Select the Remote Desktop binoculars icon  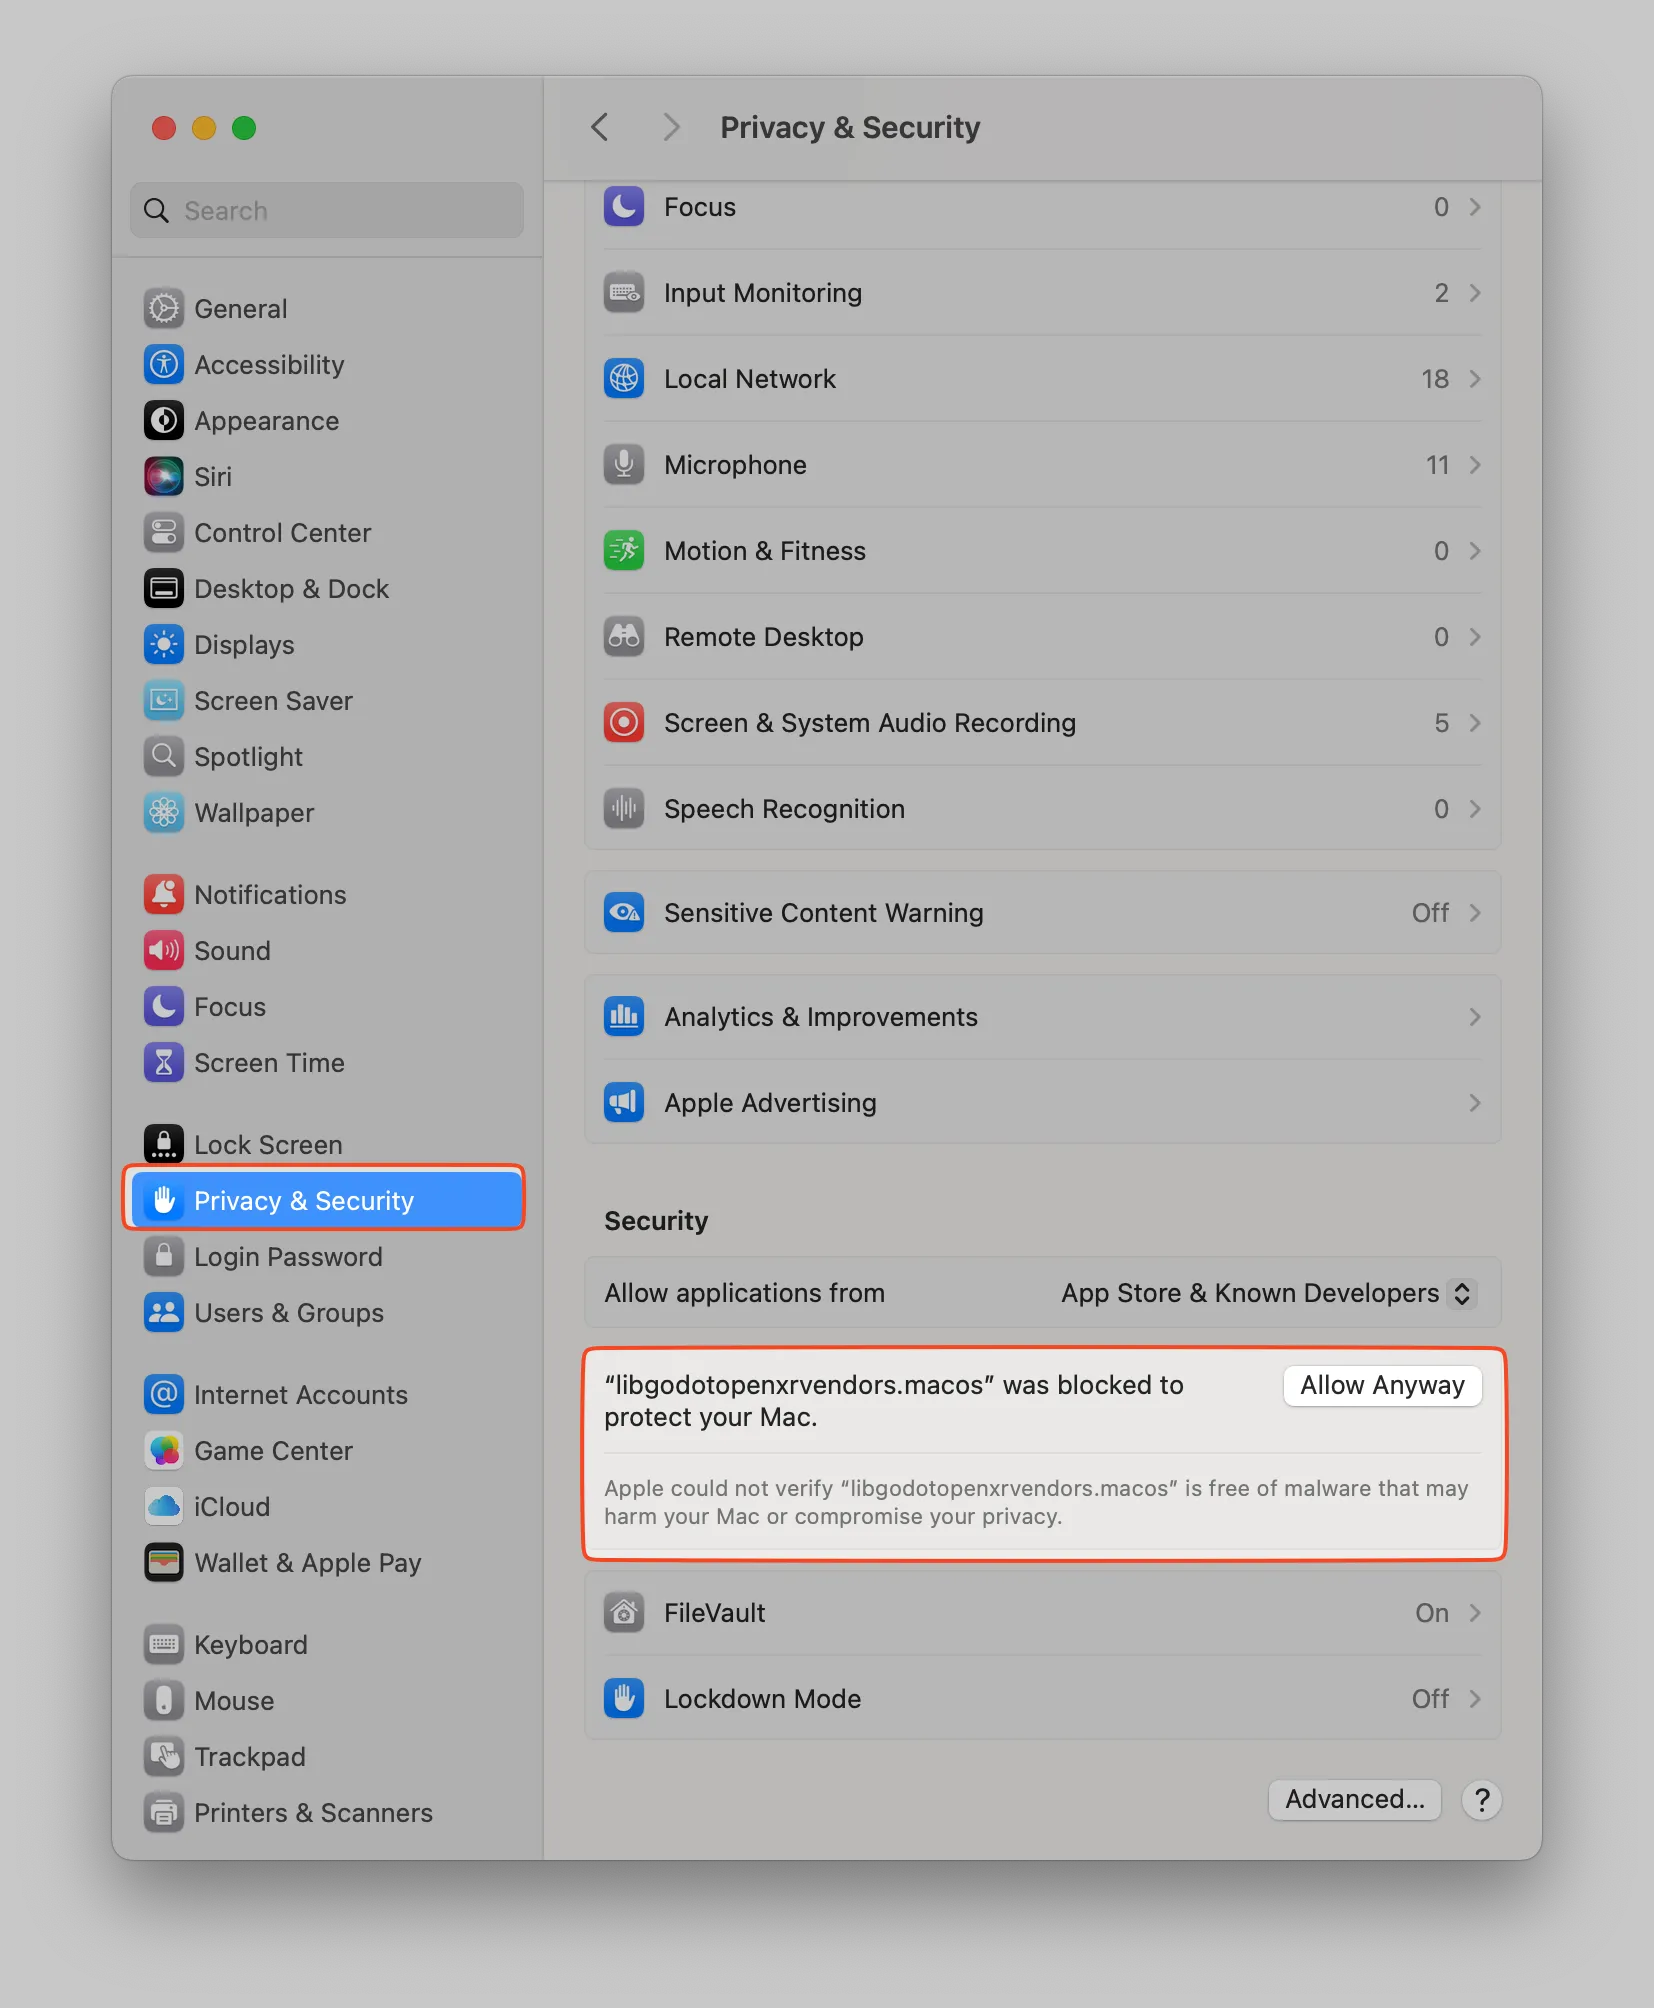[624, 637]
